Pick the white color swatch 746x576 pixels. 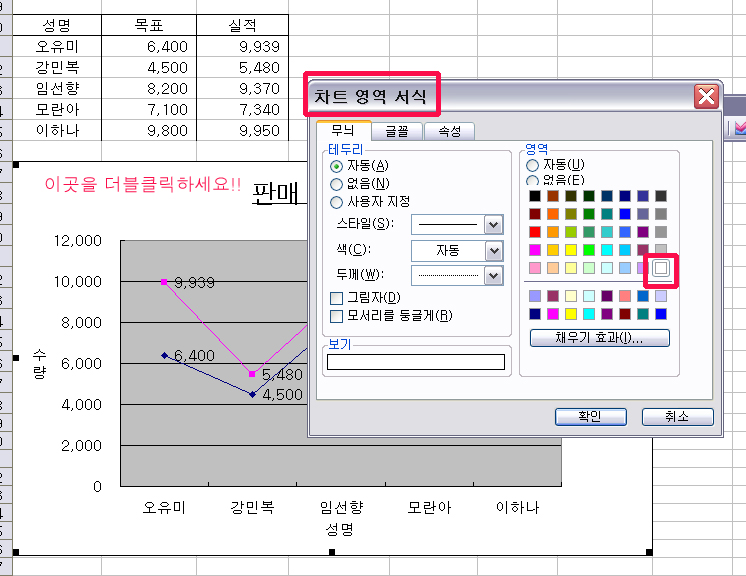coord(660,268)
